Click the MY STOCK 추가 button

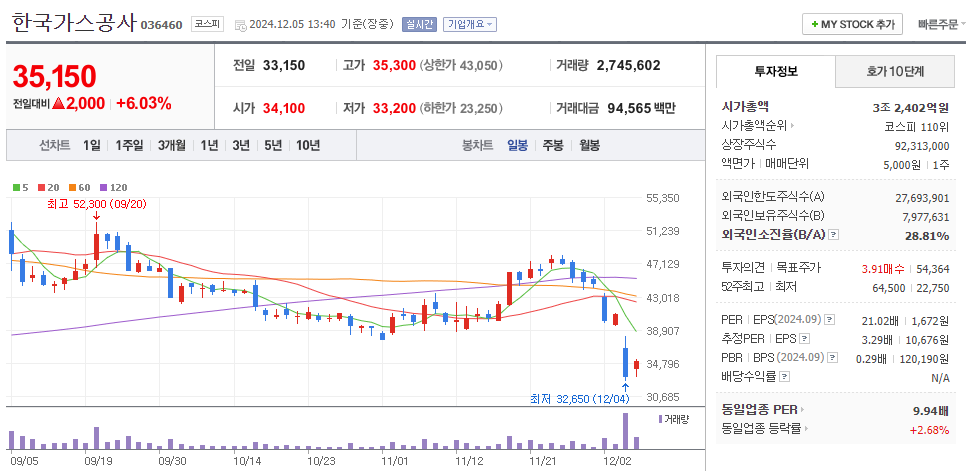tap(852, 24)
